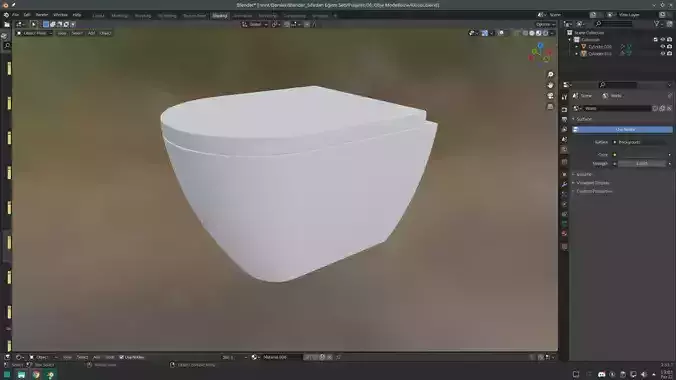Toggle the camera view icon
This screenshot has width=676, height=380.
tap(550, 96)
